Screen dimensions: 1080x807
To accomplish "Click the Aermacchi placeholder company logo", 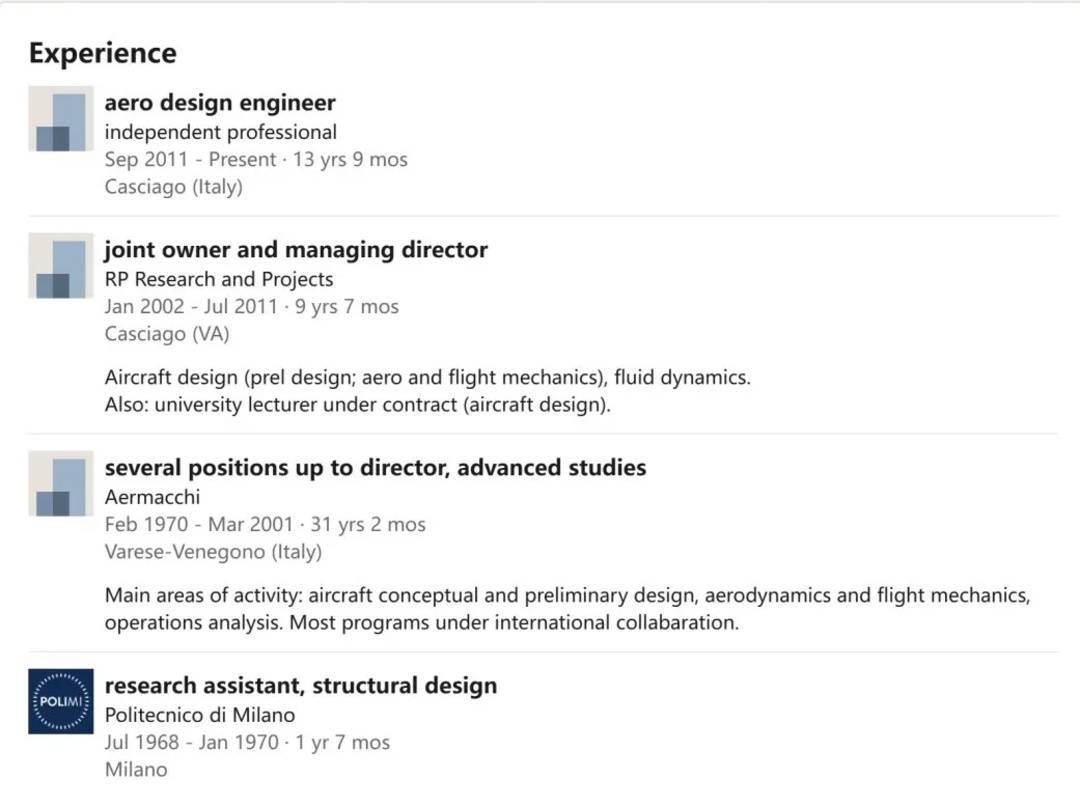I will pyautogui.click(x=60, y=484).
